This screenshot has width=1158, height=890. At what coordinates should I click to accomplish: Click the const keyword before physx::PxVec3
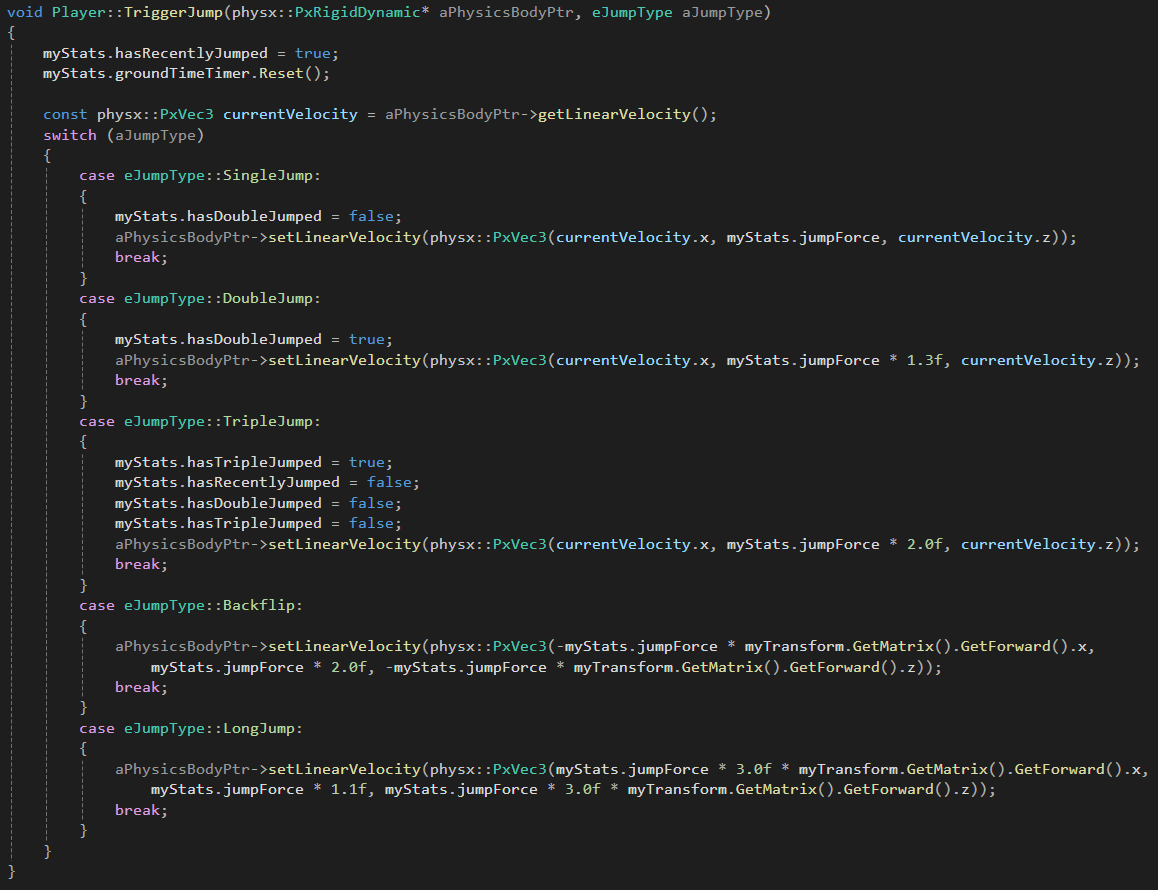[65, 114]
